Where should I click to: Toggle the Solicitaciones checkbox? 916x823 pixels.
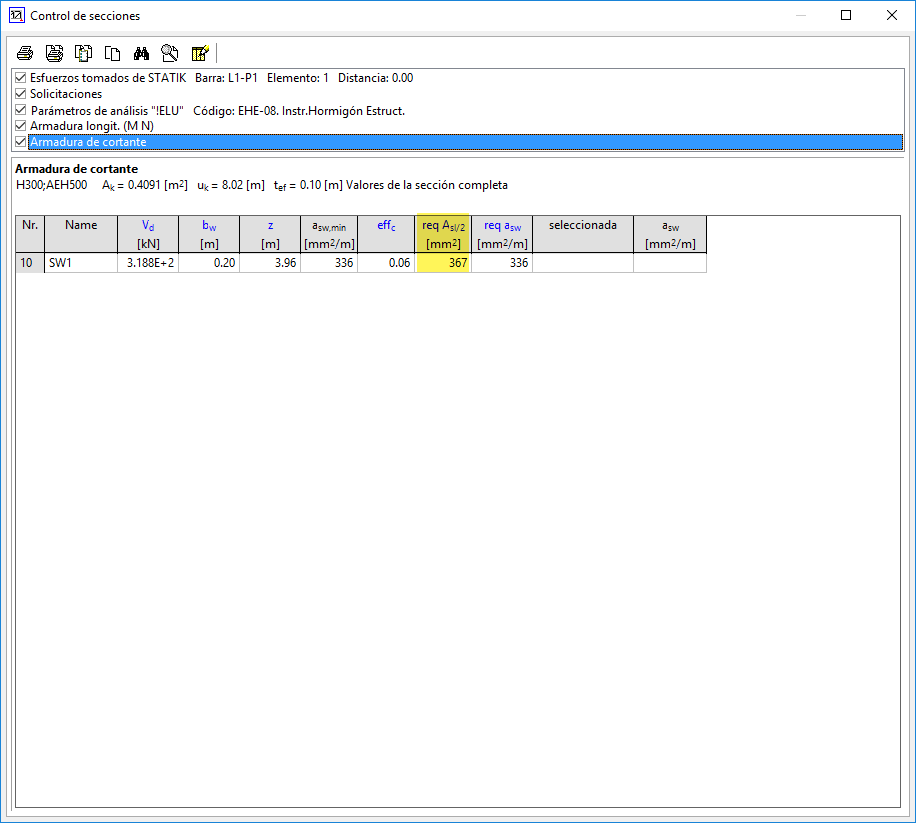tap(21, 94)
